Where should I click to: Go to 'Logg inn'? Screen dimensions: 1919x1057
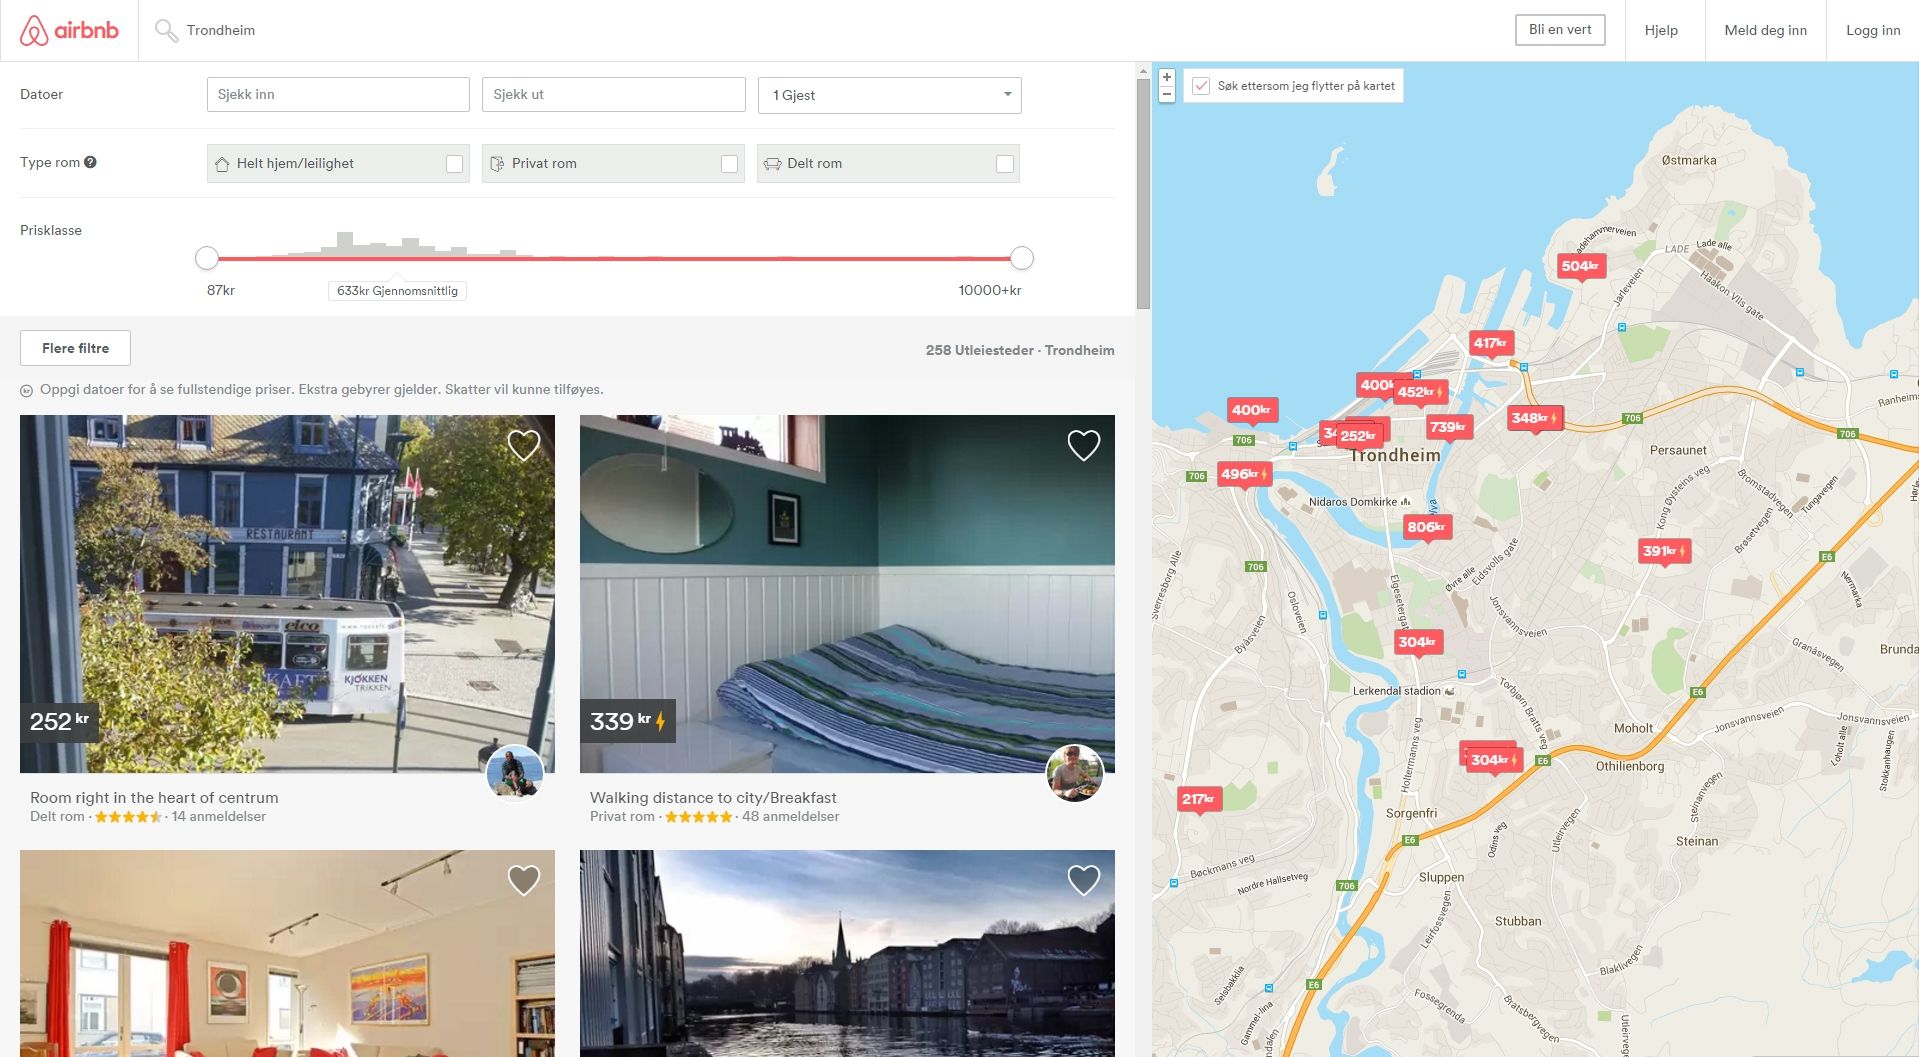[x=1872, y=30]
